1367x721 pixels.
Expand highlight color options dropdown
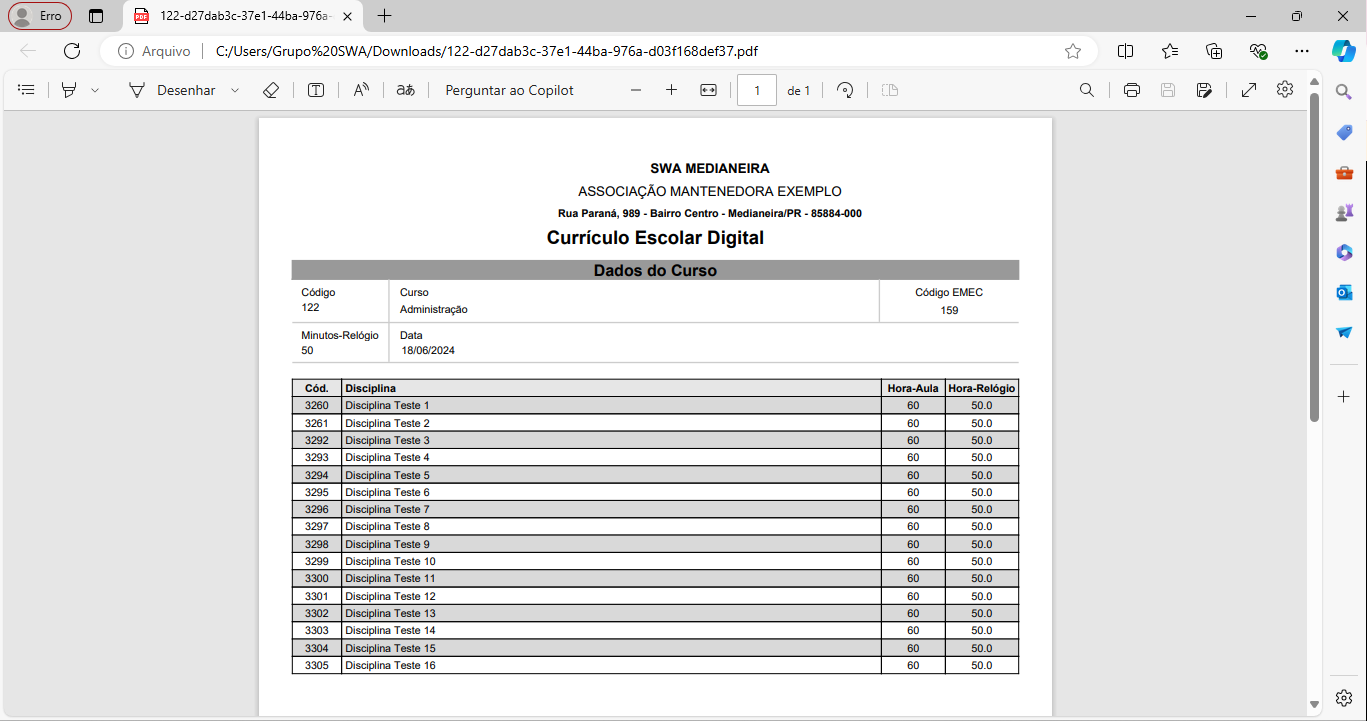[x=95, y=90]
